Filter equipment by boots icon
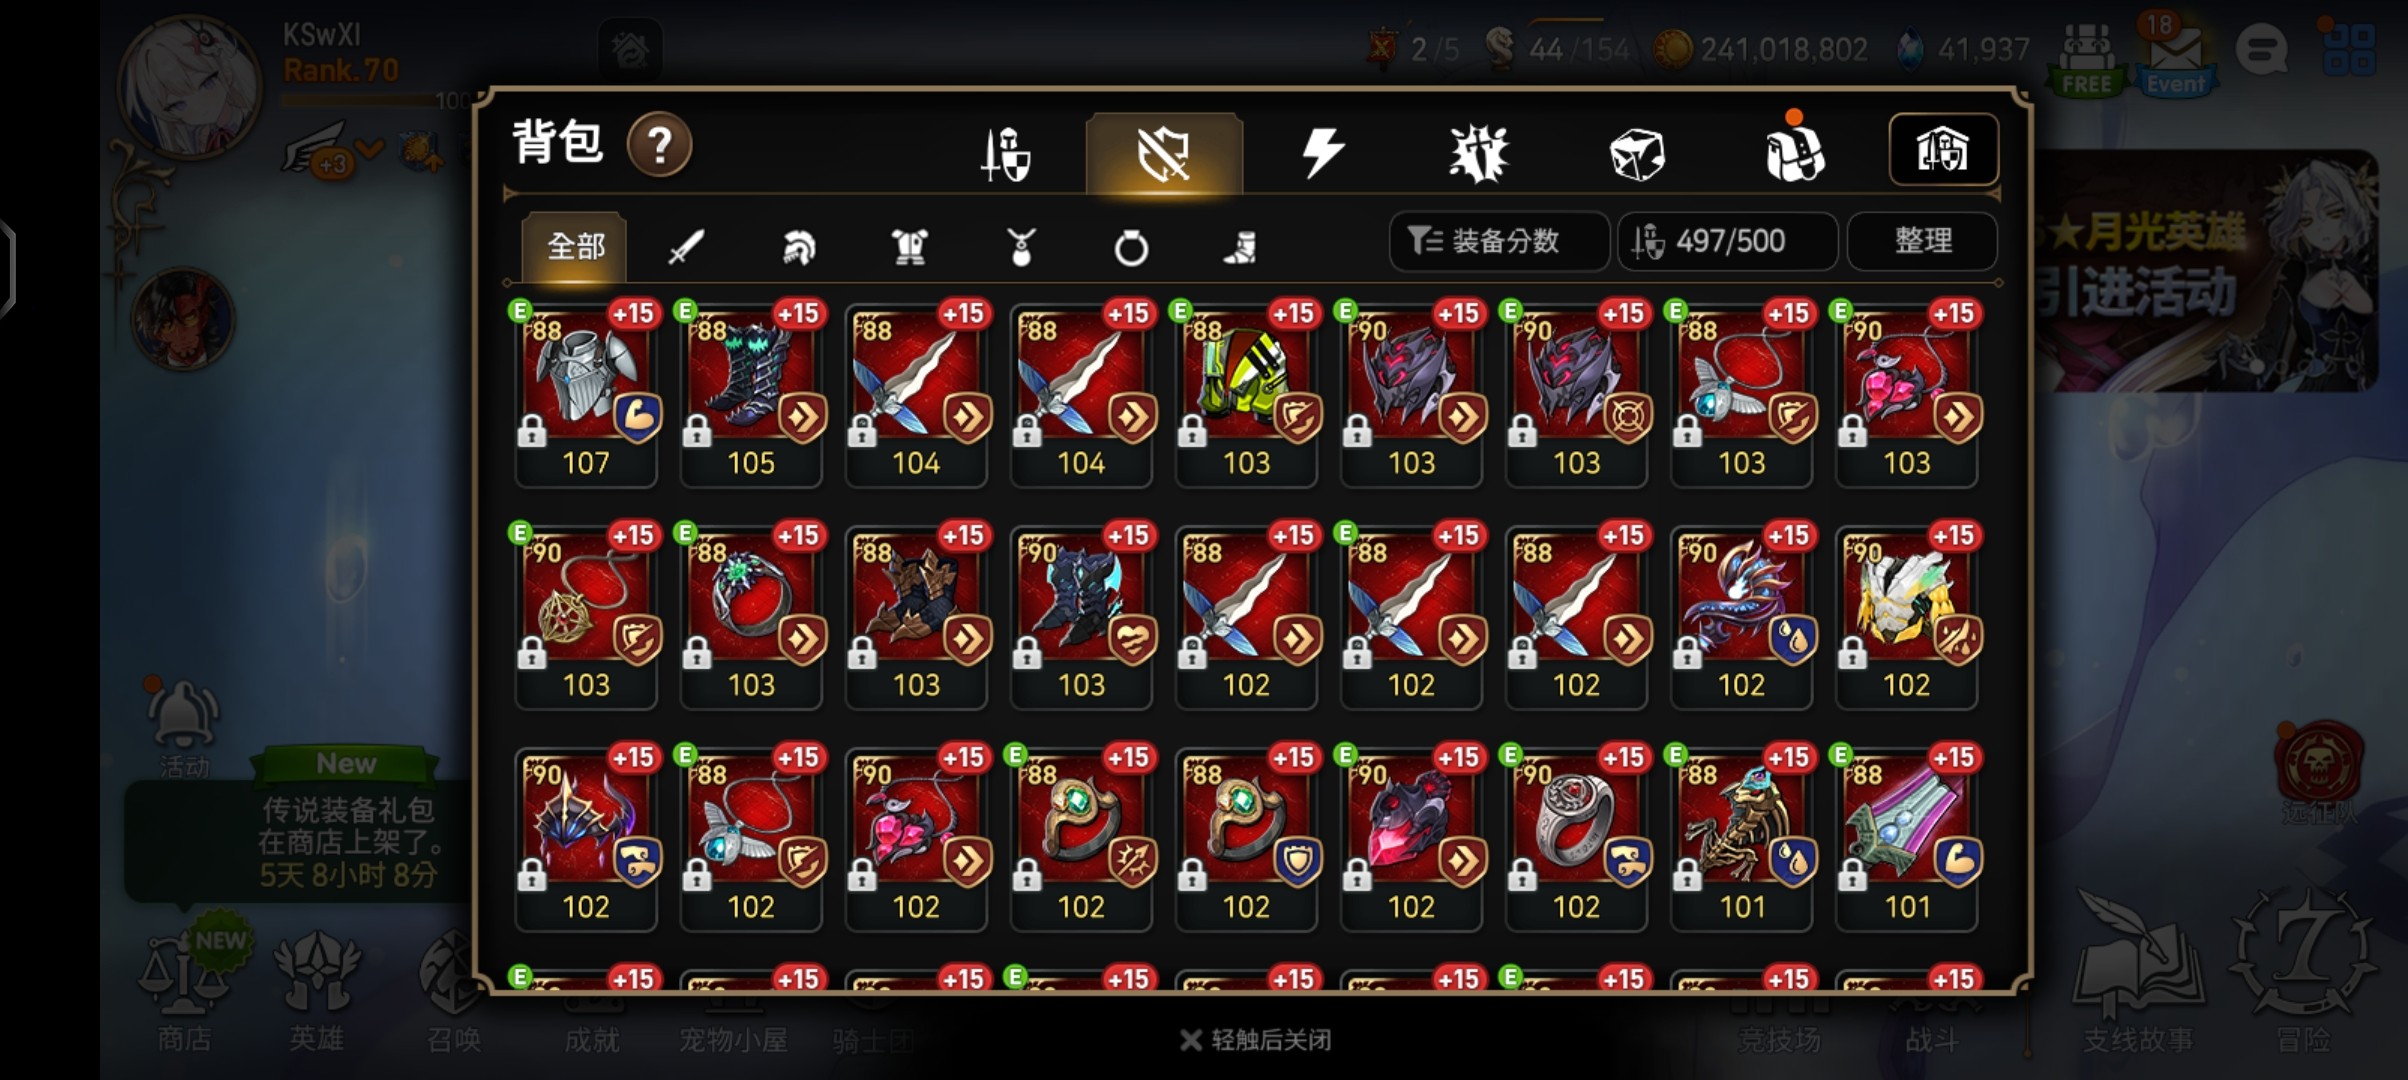The image size is (2408, 1080). click(x=1240, y=247)
